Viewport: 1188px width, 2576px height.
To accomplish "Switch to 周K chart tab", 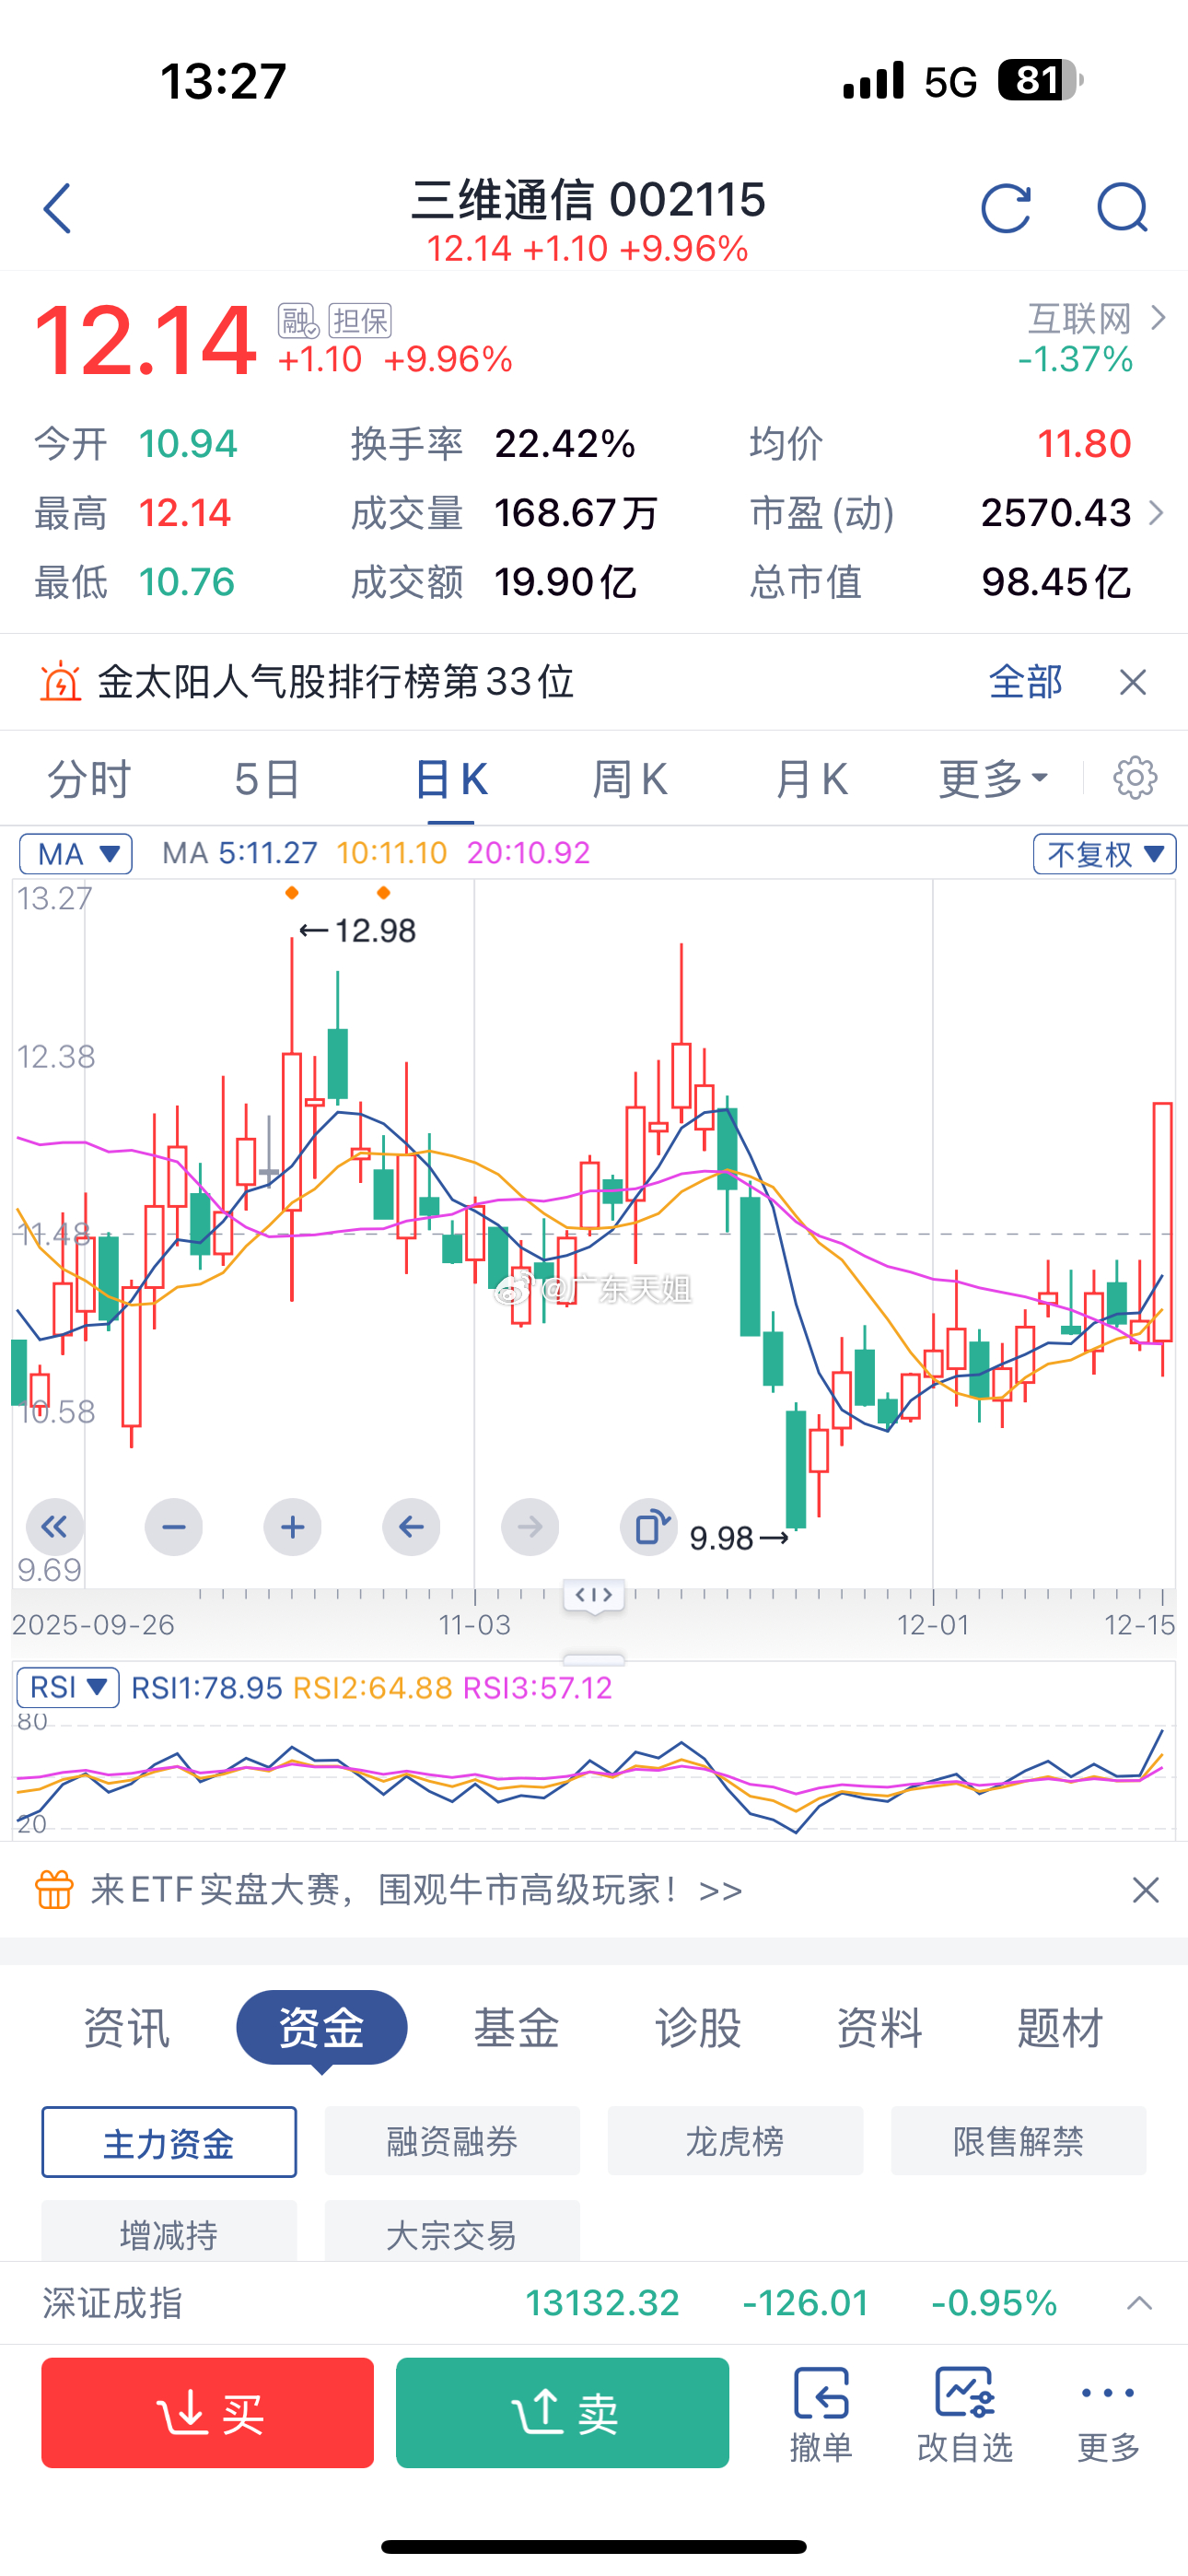I will coord(630,779).
